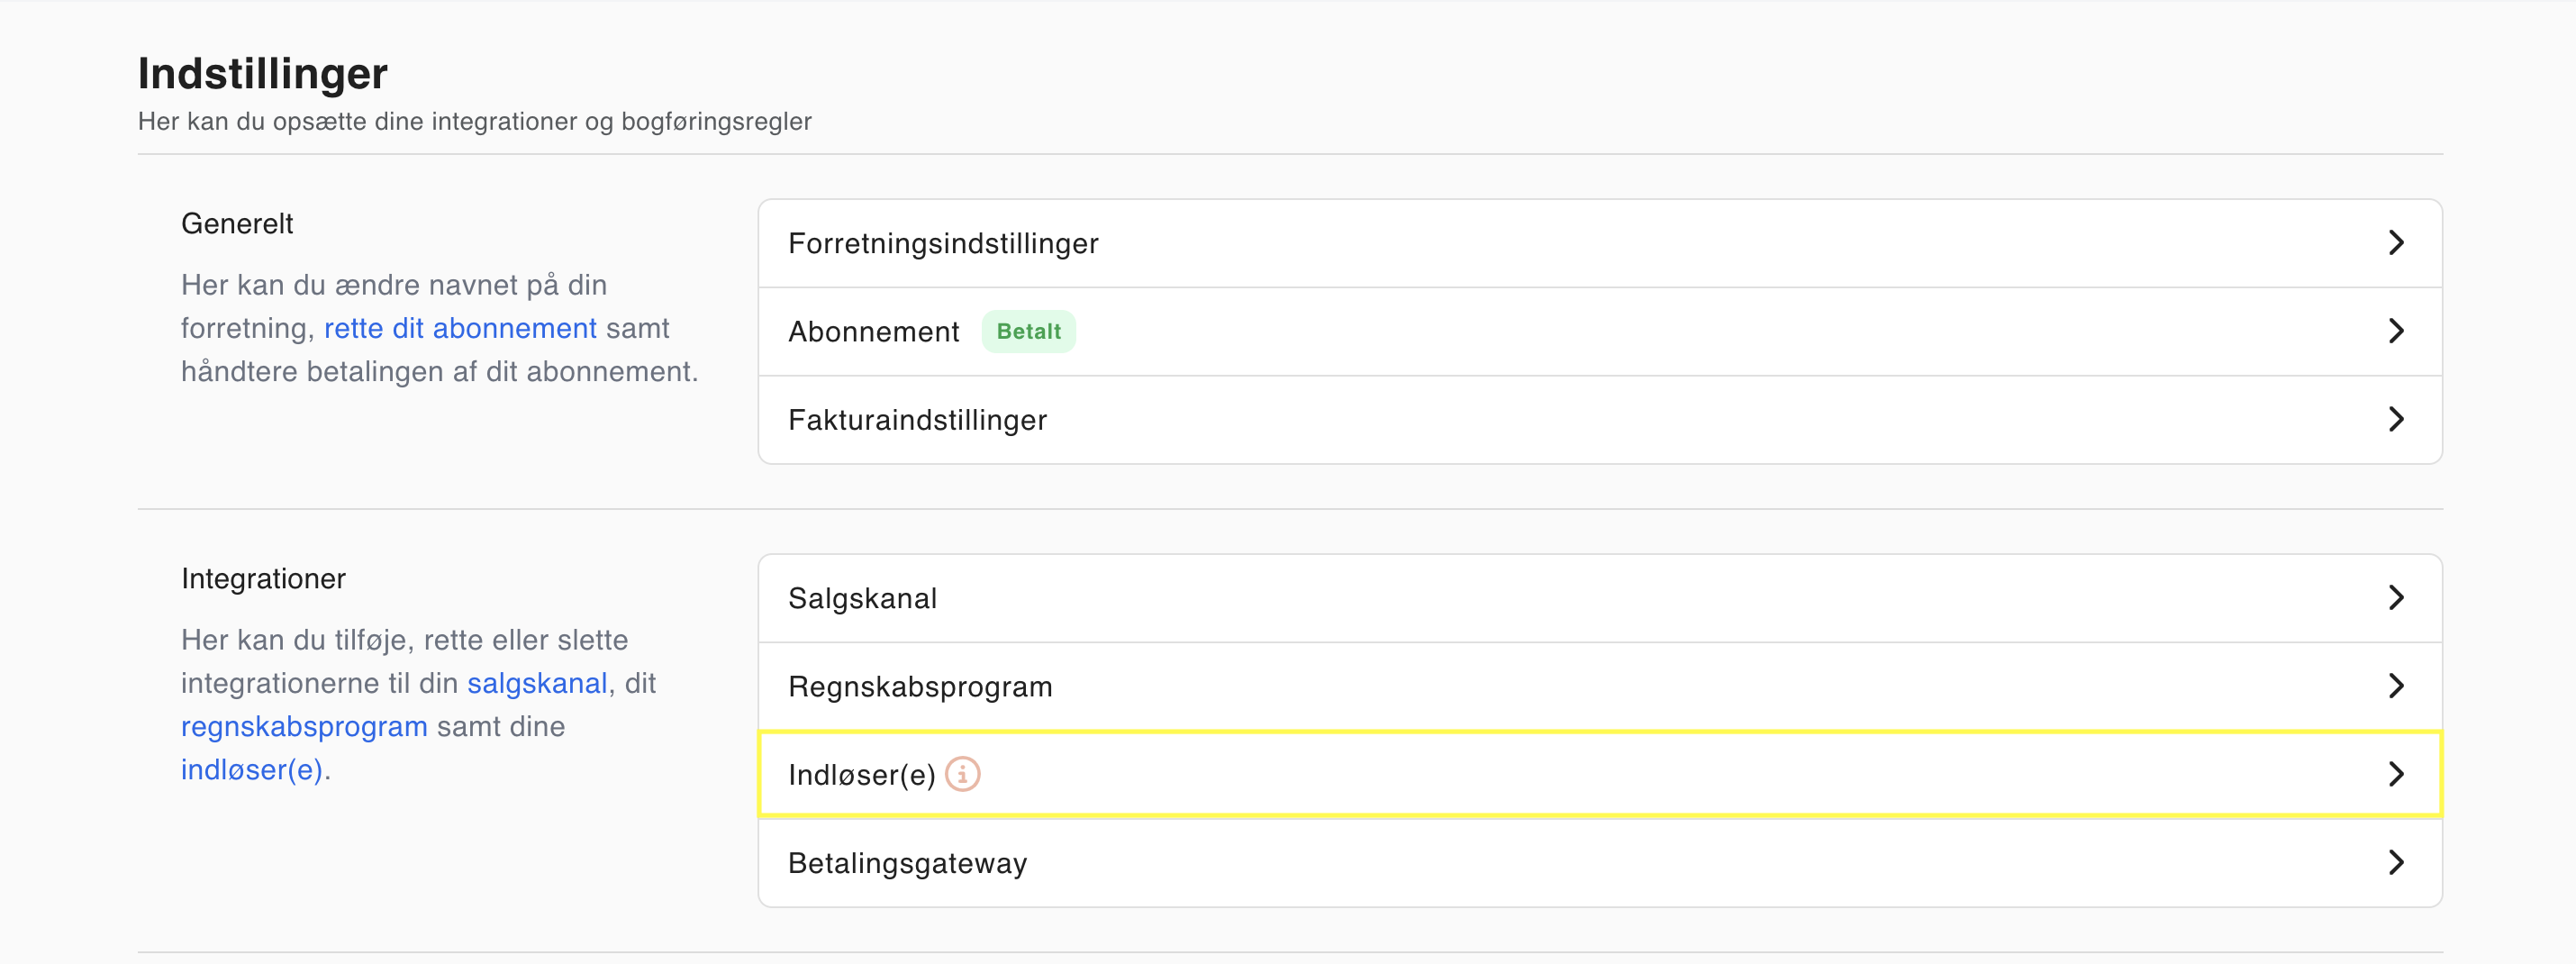Click the info icon beside Indløser(e)
The width and height of the screenshot is (2576, 964).
click(962, 774)
